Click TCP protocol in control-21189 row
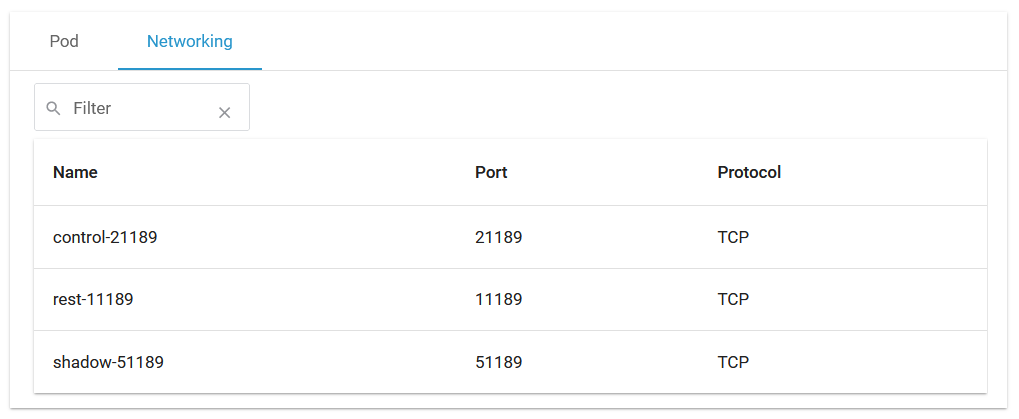The image size is (1019, 419). coord(733,238)
